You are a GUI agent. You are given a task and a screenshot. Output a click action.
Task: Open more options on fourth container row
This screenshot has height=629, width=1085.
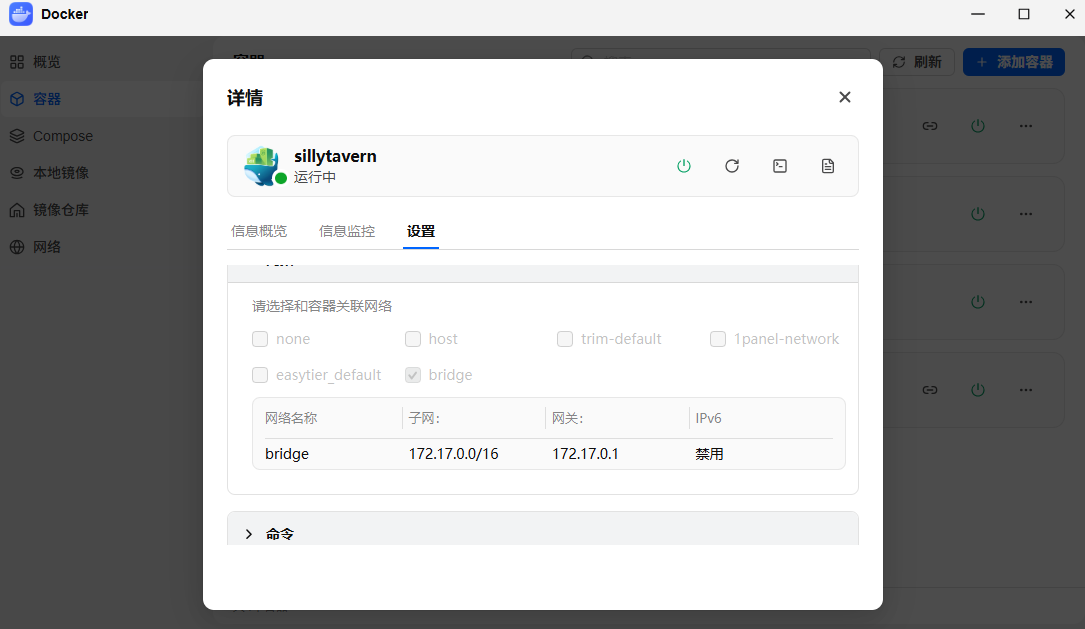click(1026, 390)
